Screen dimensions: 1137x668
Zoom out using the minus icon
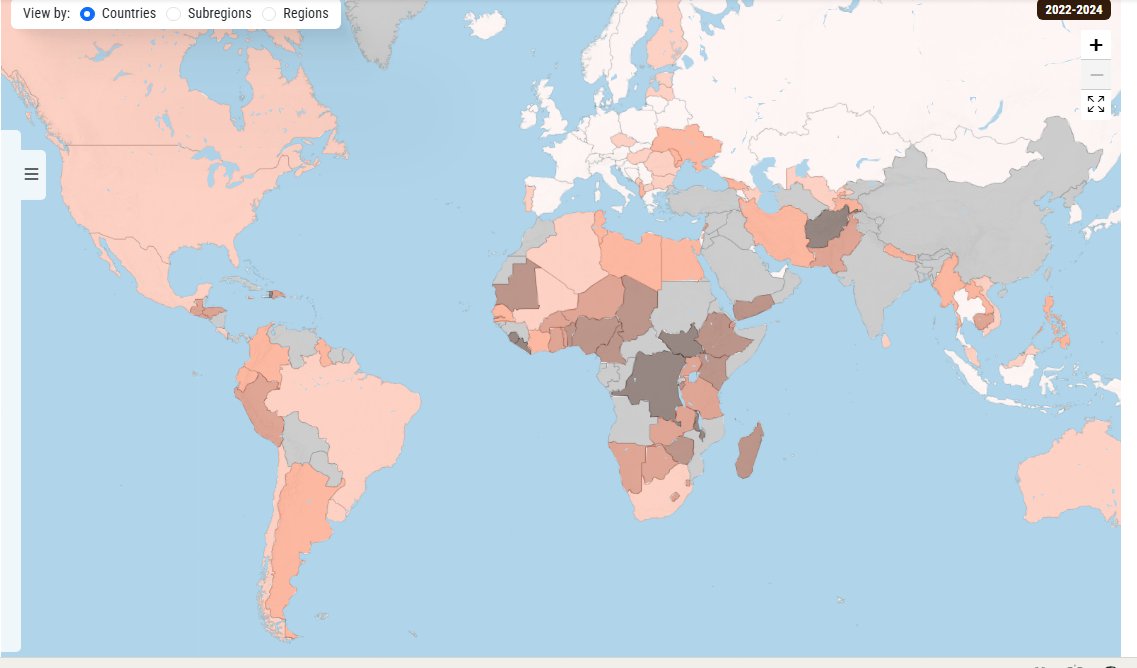coord(1096,74)
